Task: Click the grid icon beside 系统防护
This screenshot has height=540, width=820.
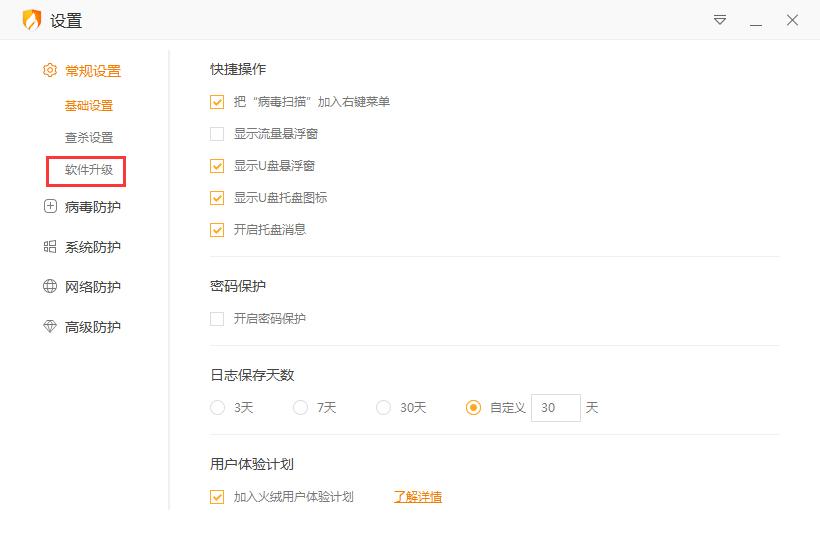Action: (50, 247)
